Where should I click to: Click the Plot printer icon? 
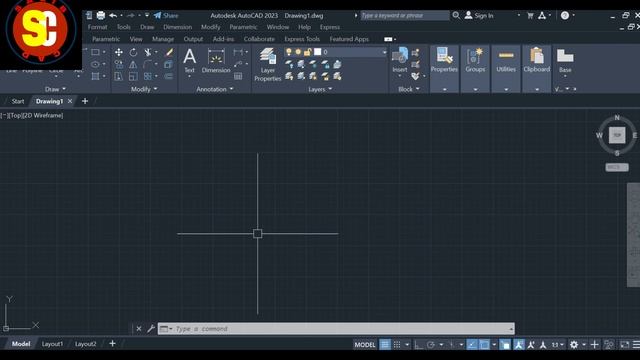point(100,16)
